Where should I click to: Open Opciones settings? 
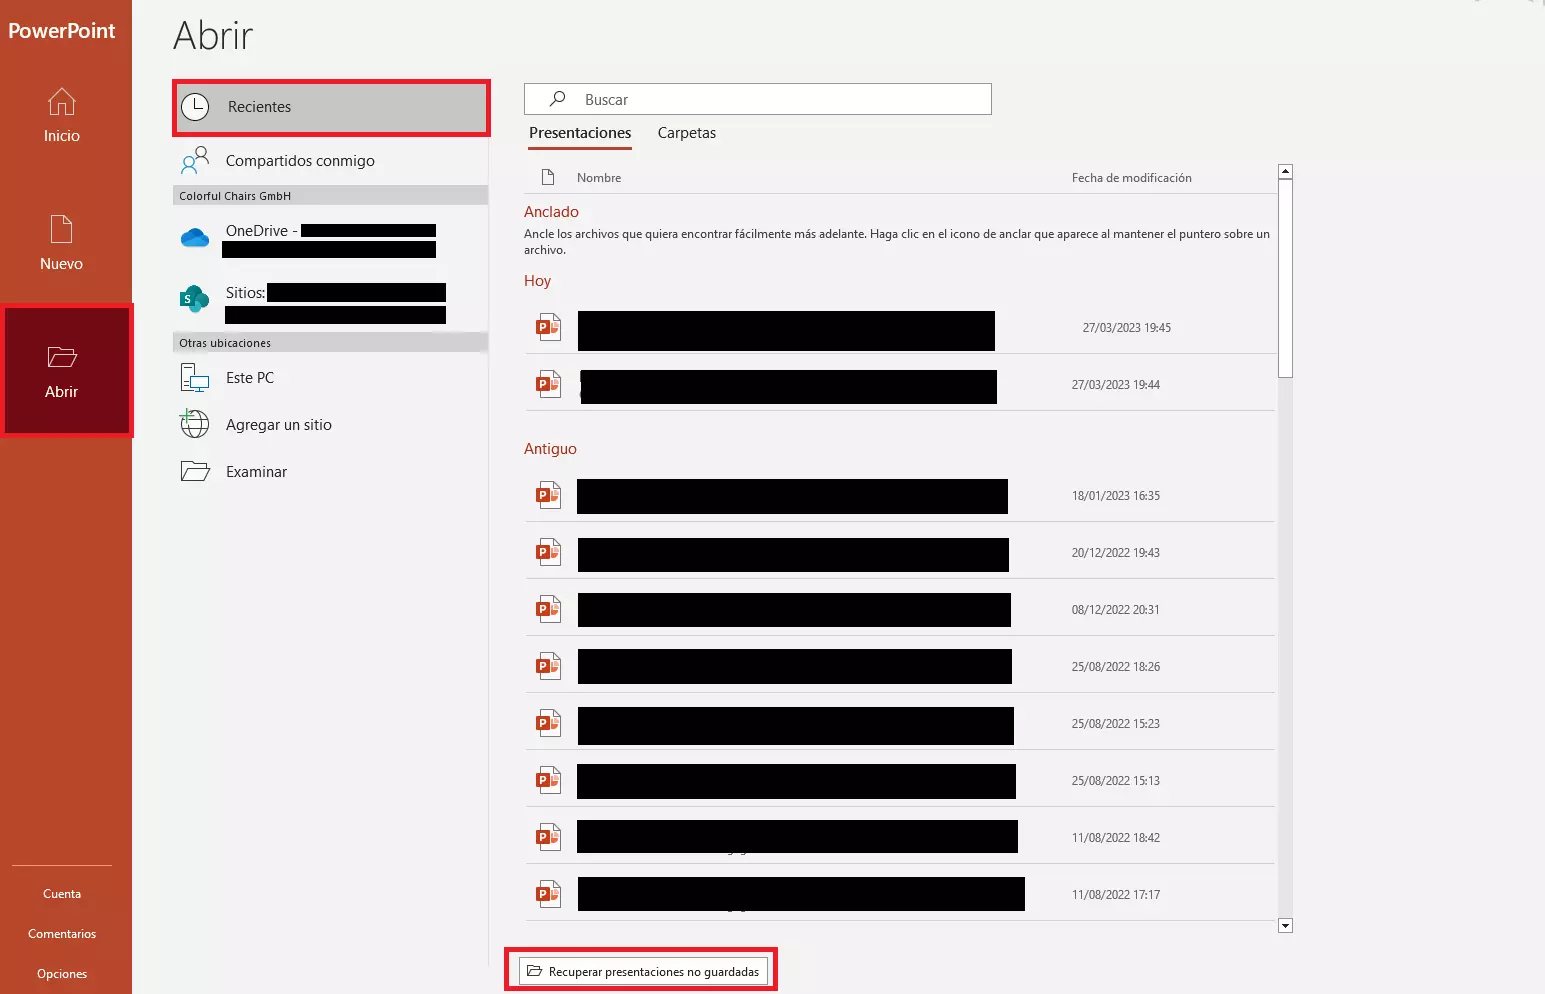pyautogui.click(x=62, y=974)
